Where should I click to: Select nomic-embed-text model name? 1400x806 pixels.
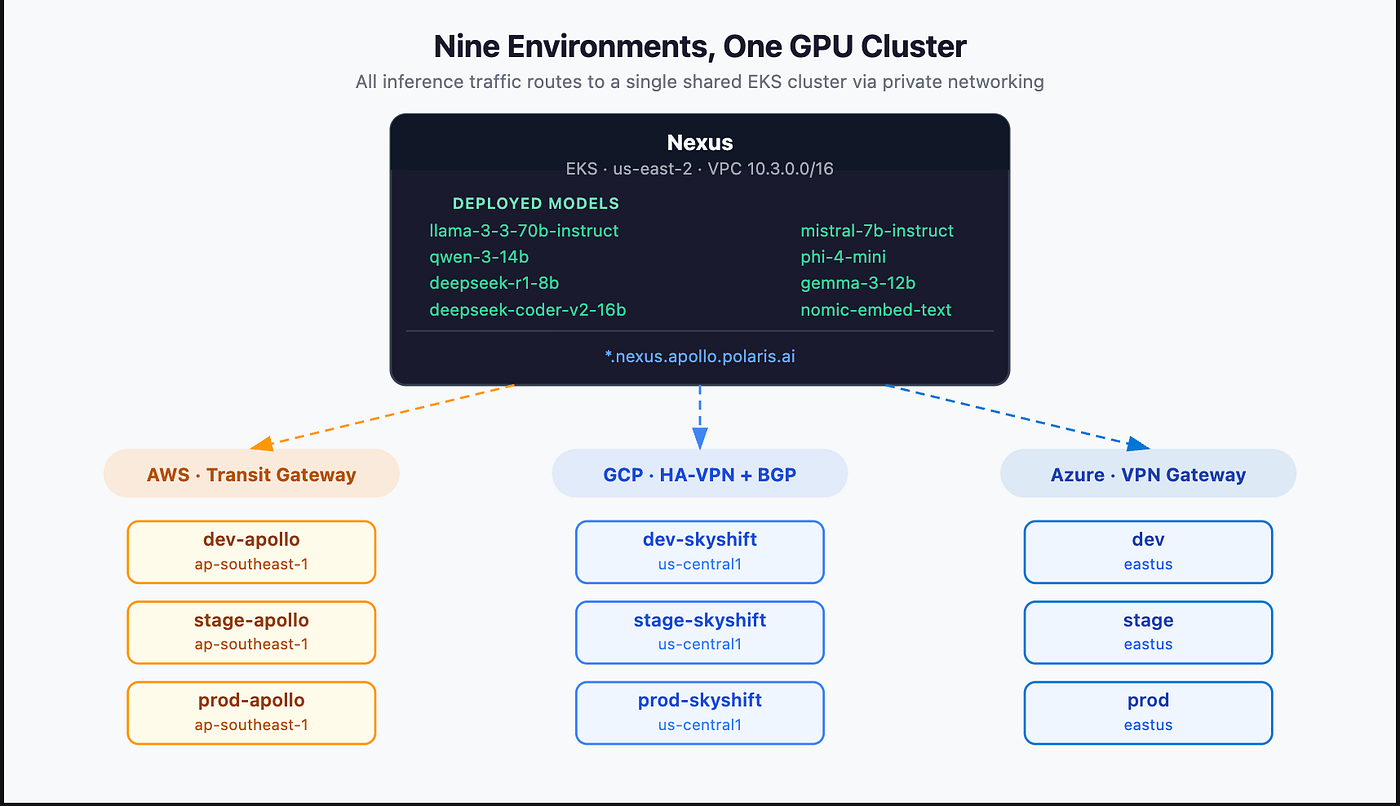pyautogui.click(x=876, y=310)
